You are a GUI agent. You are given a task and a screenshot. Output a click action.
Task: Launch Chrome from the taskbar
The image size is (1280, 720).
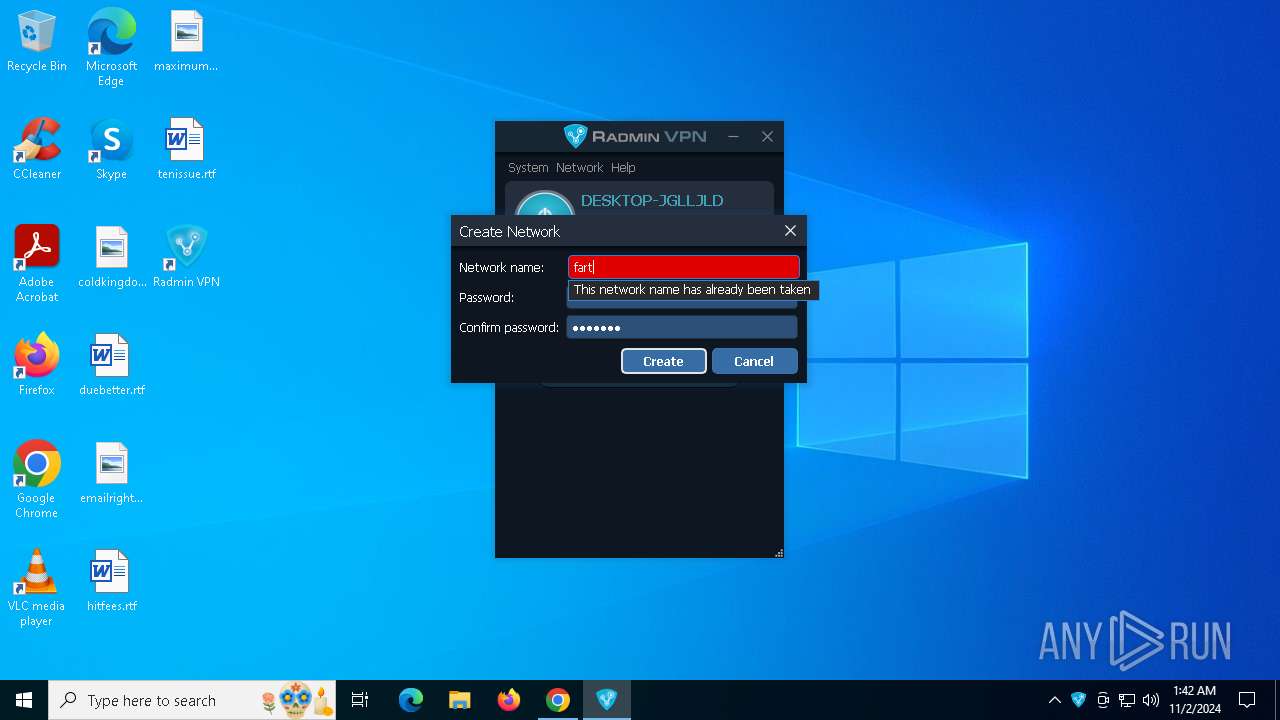[558, 700]
